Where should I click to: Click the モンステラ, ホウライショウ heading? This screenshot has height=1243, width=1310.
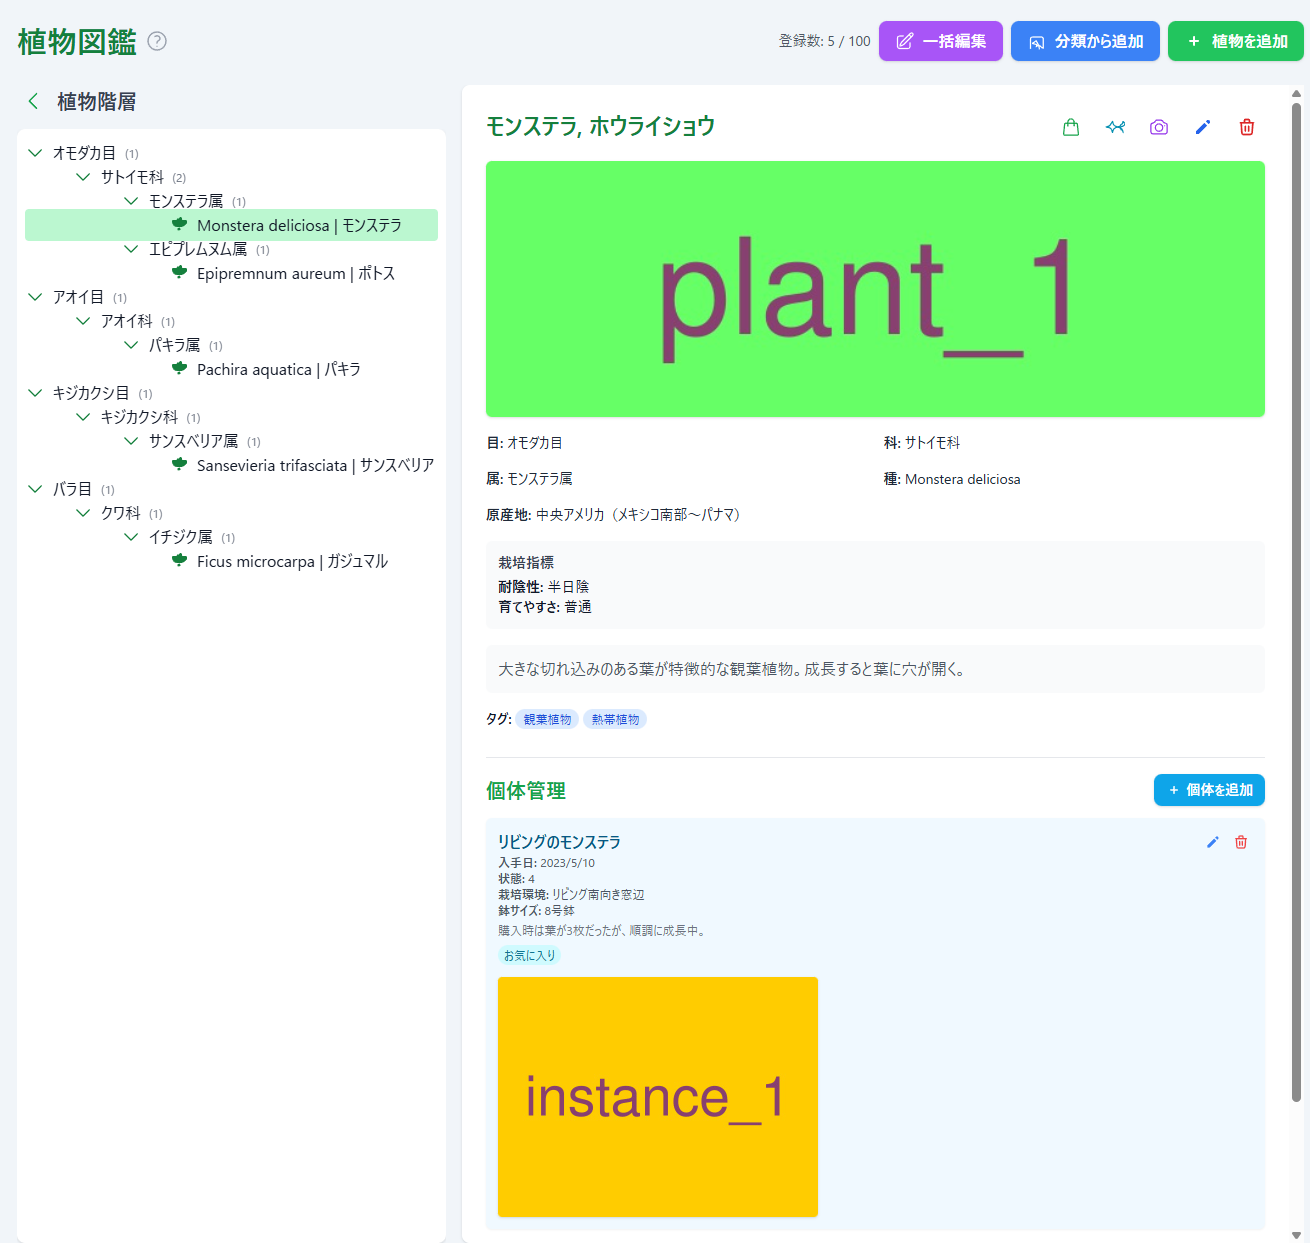click(600, 126)
